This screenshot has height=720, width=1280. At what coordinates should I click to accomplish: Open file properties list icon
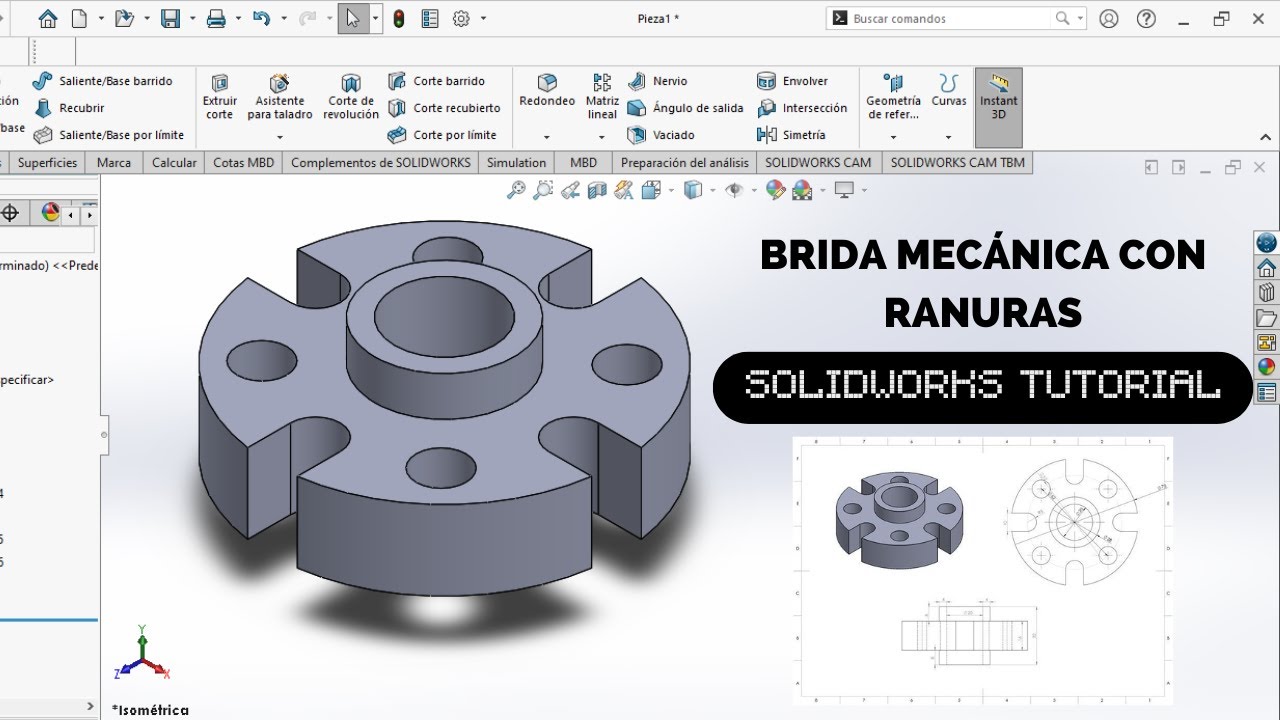point(430,18)
